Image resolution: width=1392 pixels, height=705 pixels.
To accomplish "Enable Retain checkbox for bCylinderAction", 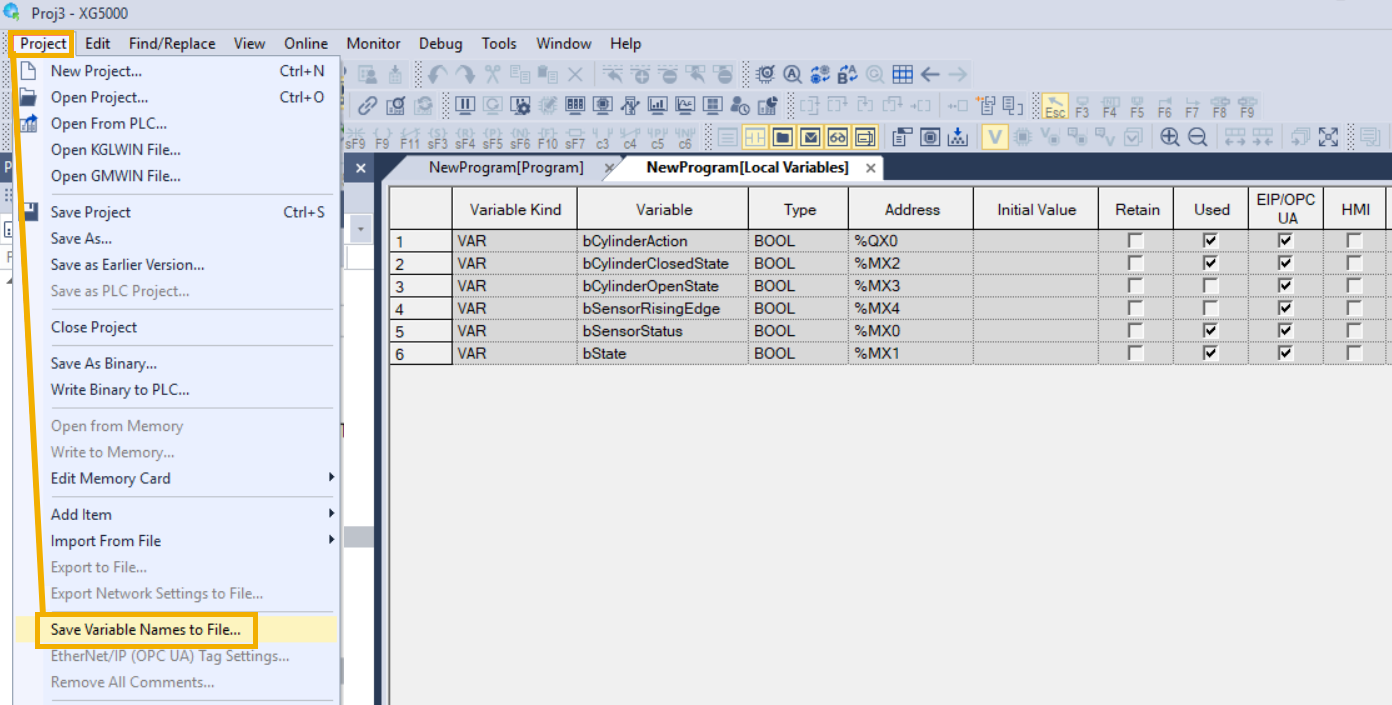I will pyautogui.click(x=1135, y=241).
